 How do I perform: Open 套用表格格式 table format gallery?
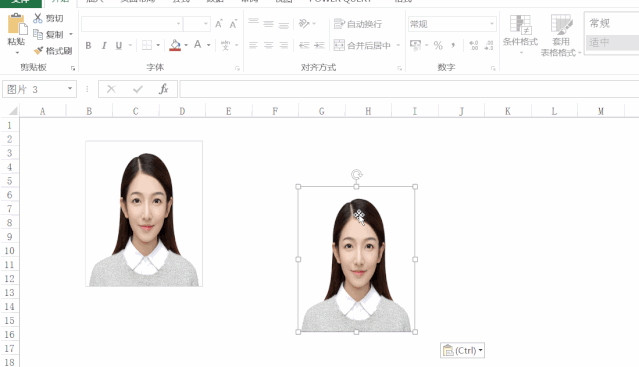tap(560, 35)
